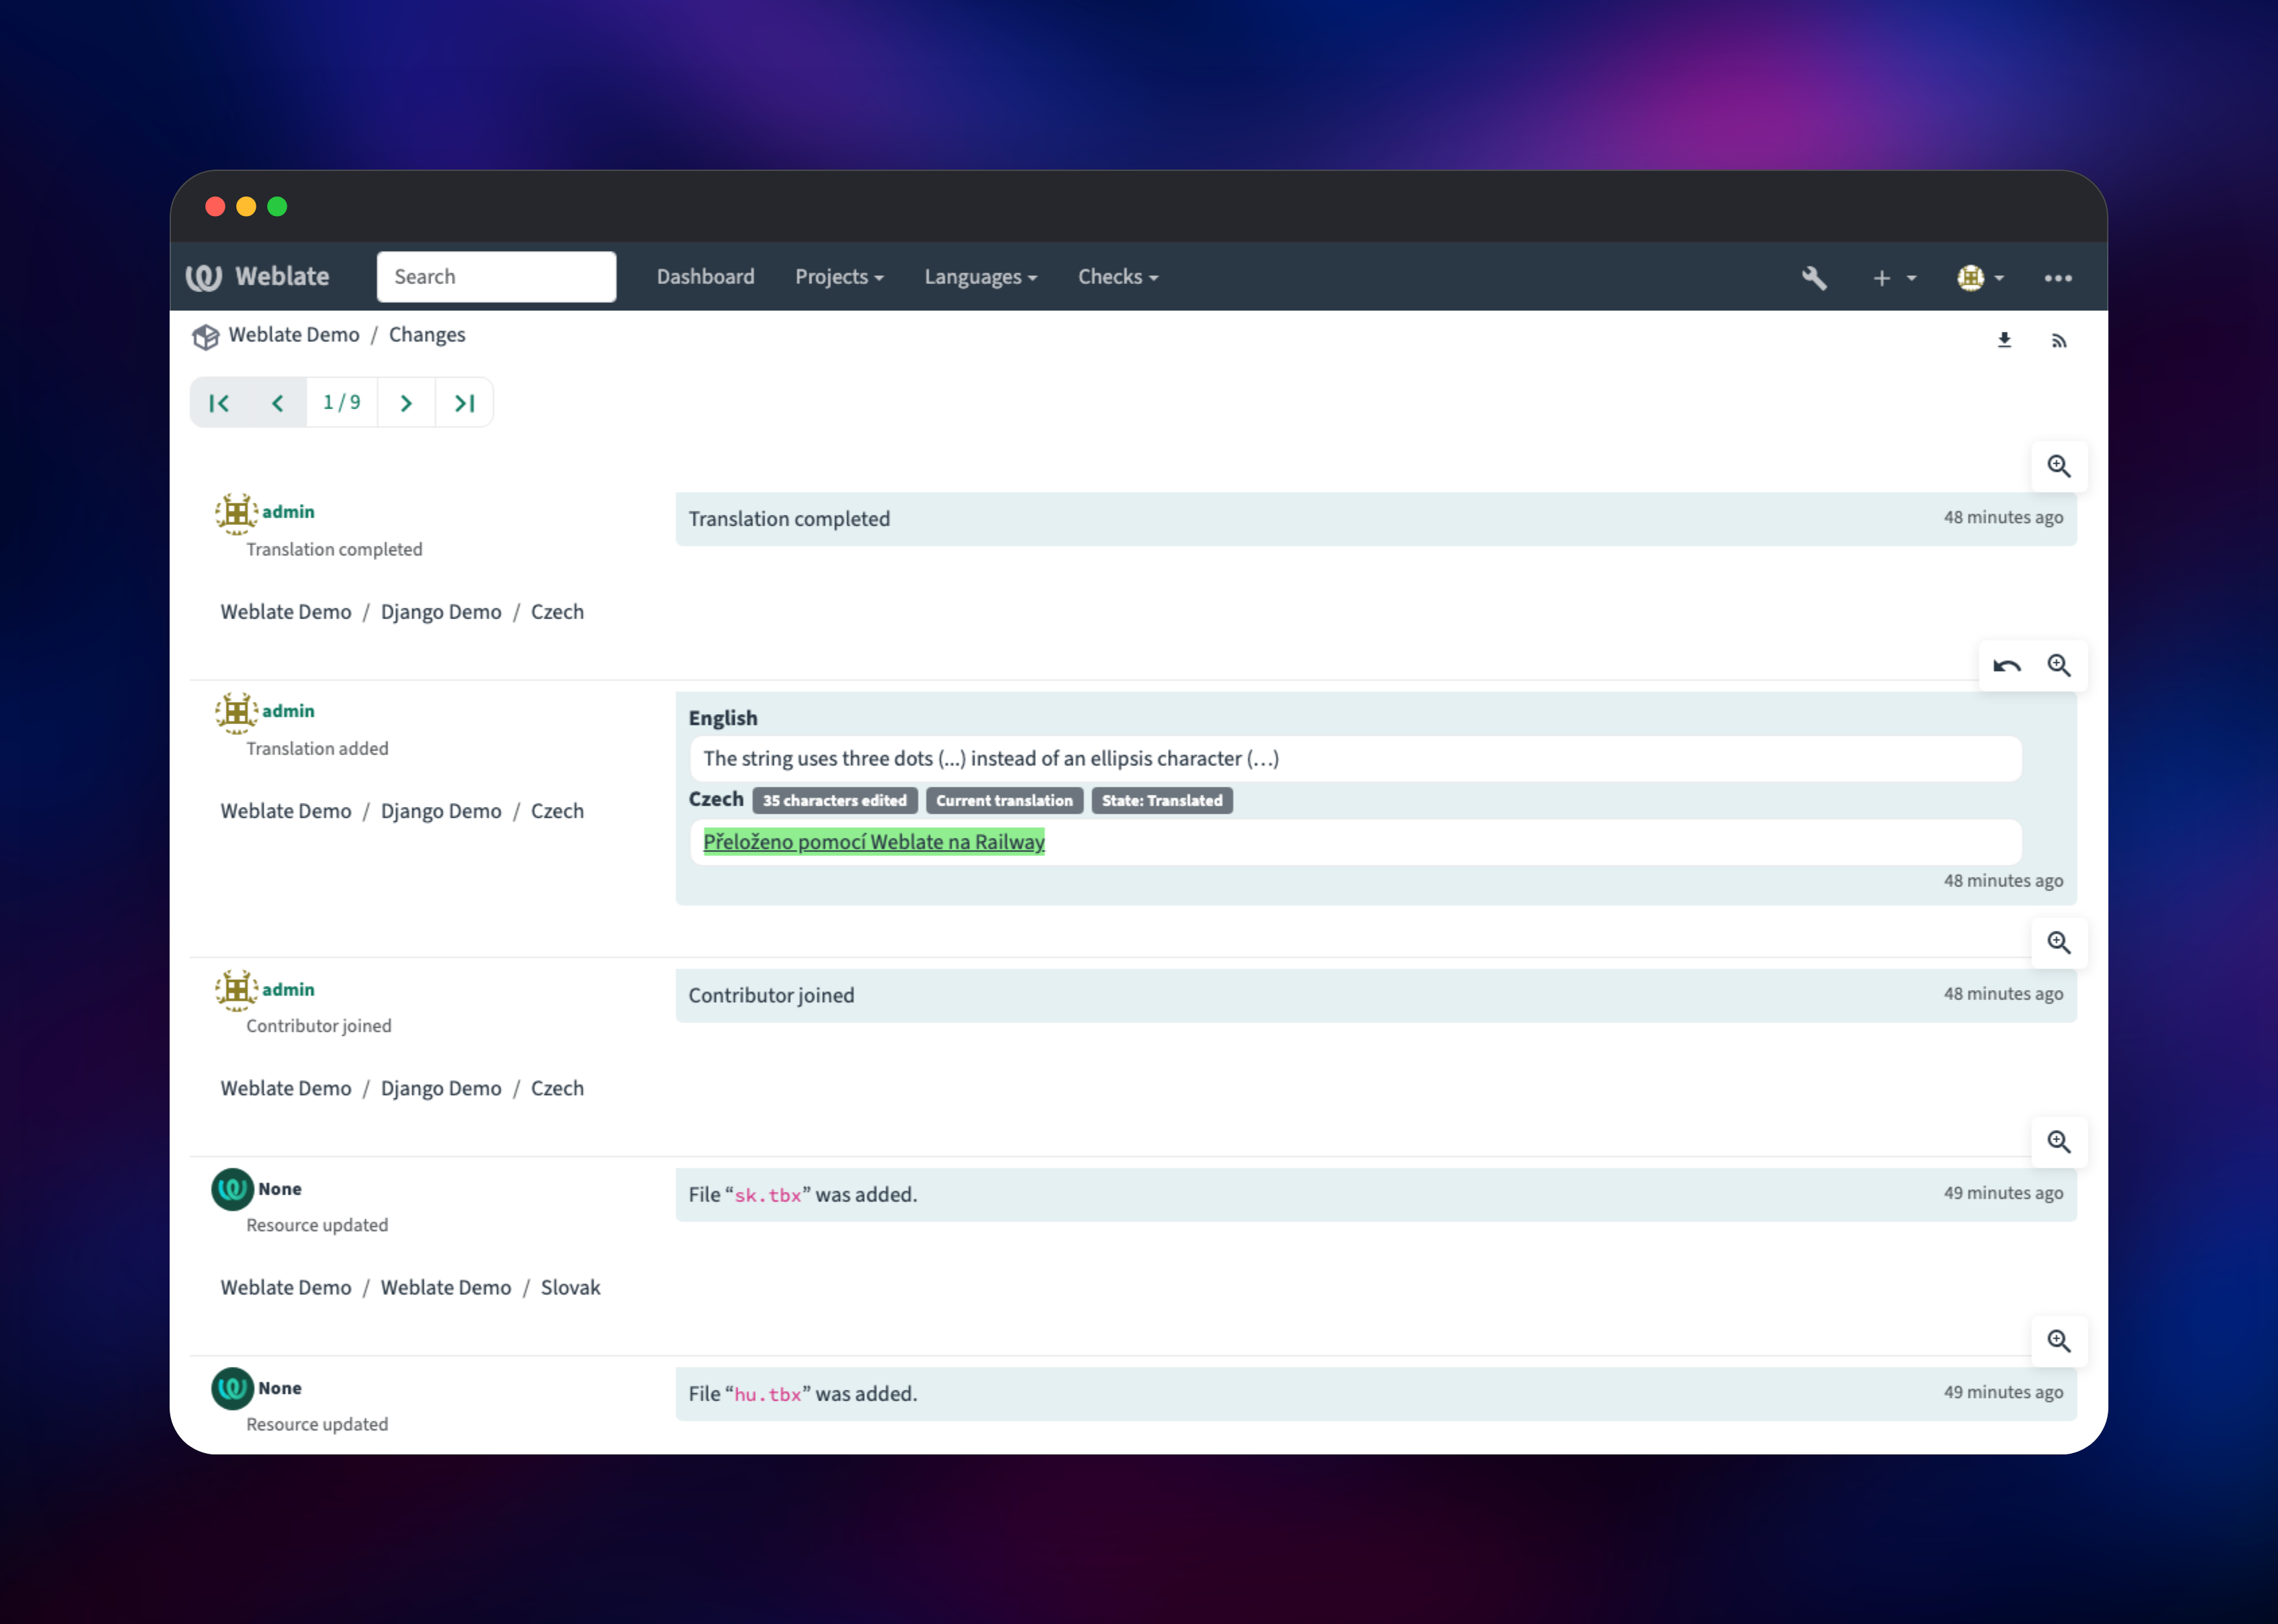The image size is (2278, 1624).
Task: Open the Dashboard menu item
Action: (705, 277)
